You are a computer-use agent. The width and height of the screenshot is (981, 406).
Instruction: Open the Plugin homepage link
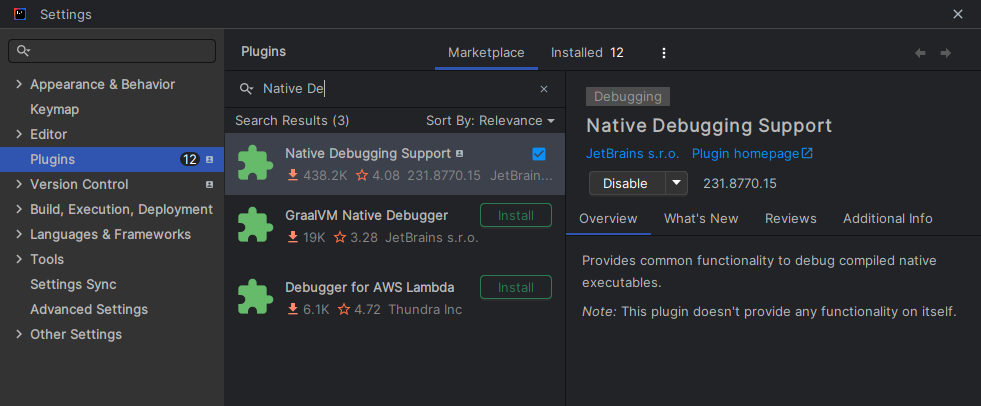click(x=752, y=154)
